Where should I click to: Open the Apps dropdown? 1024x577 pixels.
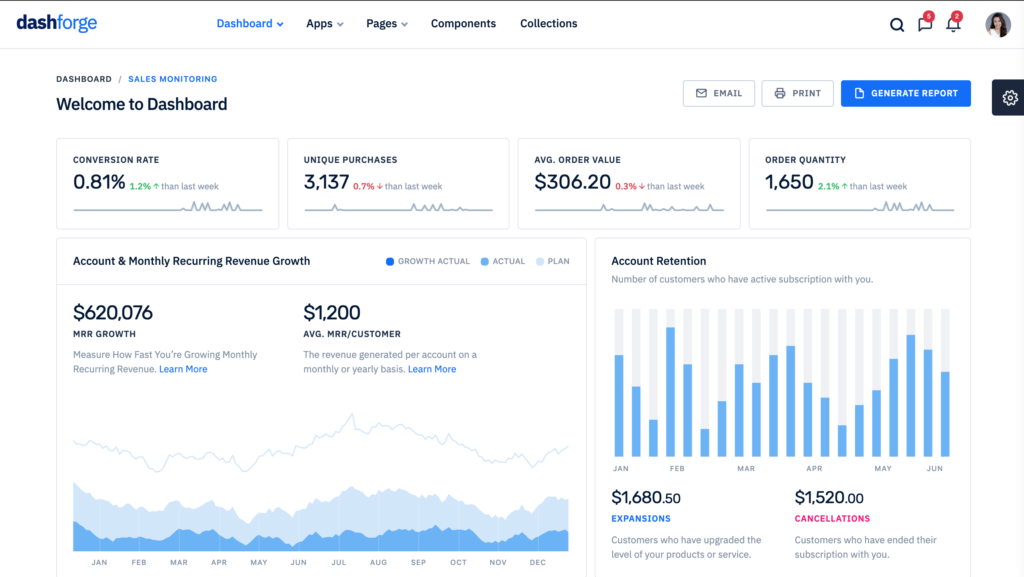(324, 23)
